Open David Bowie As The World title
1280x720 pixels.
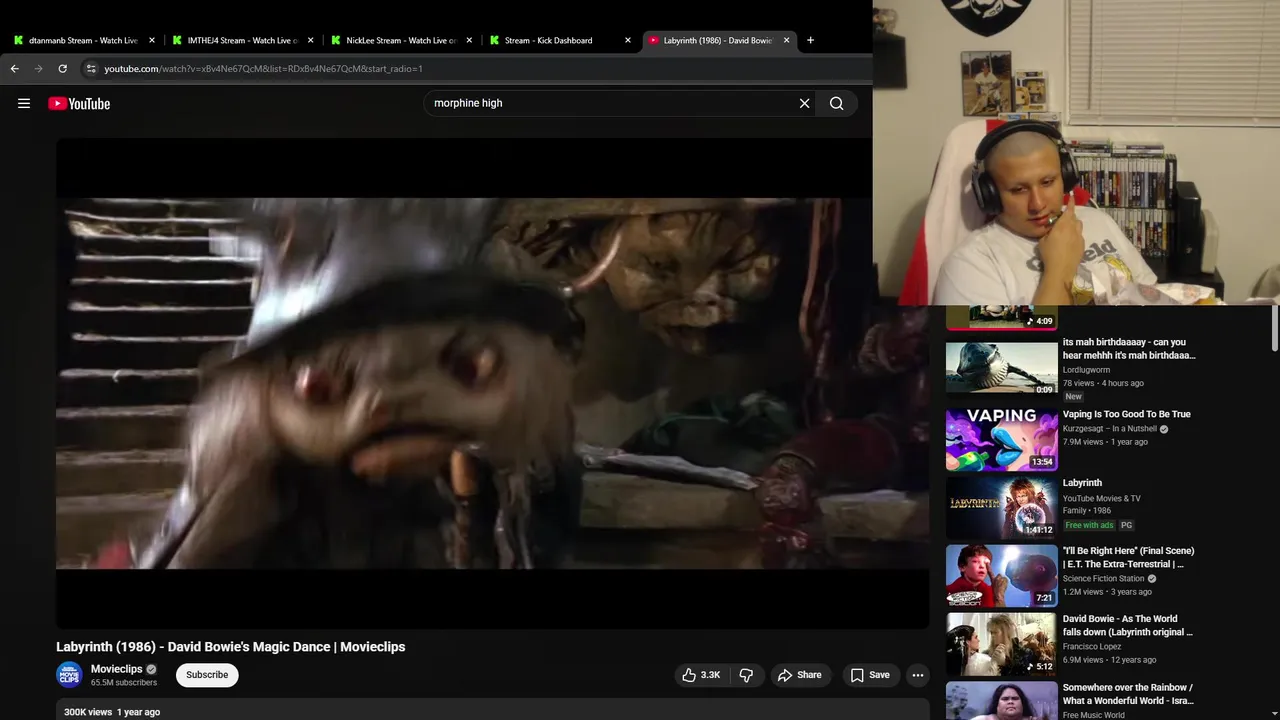click(1127, 625)
